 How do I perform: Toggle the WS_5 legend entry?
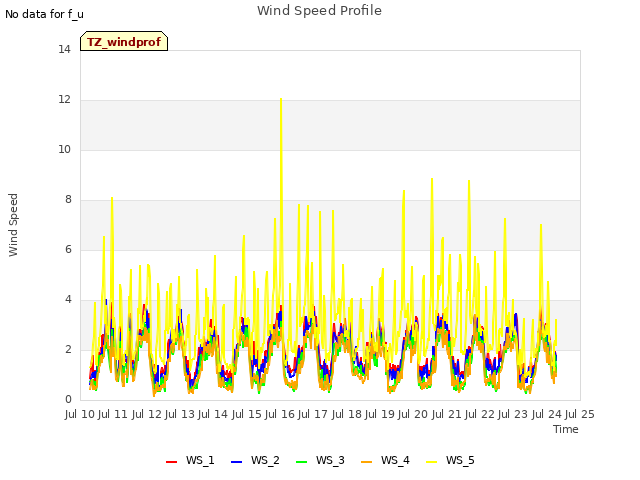(450, 460)
